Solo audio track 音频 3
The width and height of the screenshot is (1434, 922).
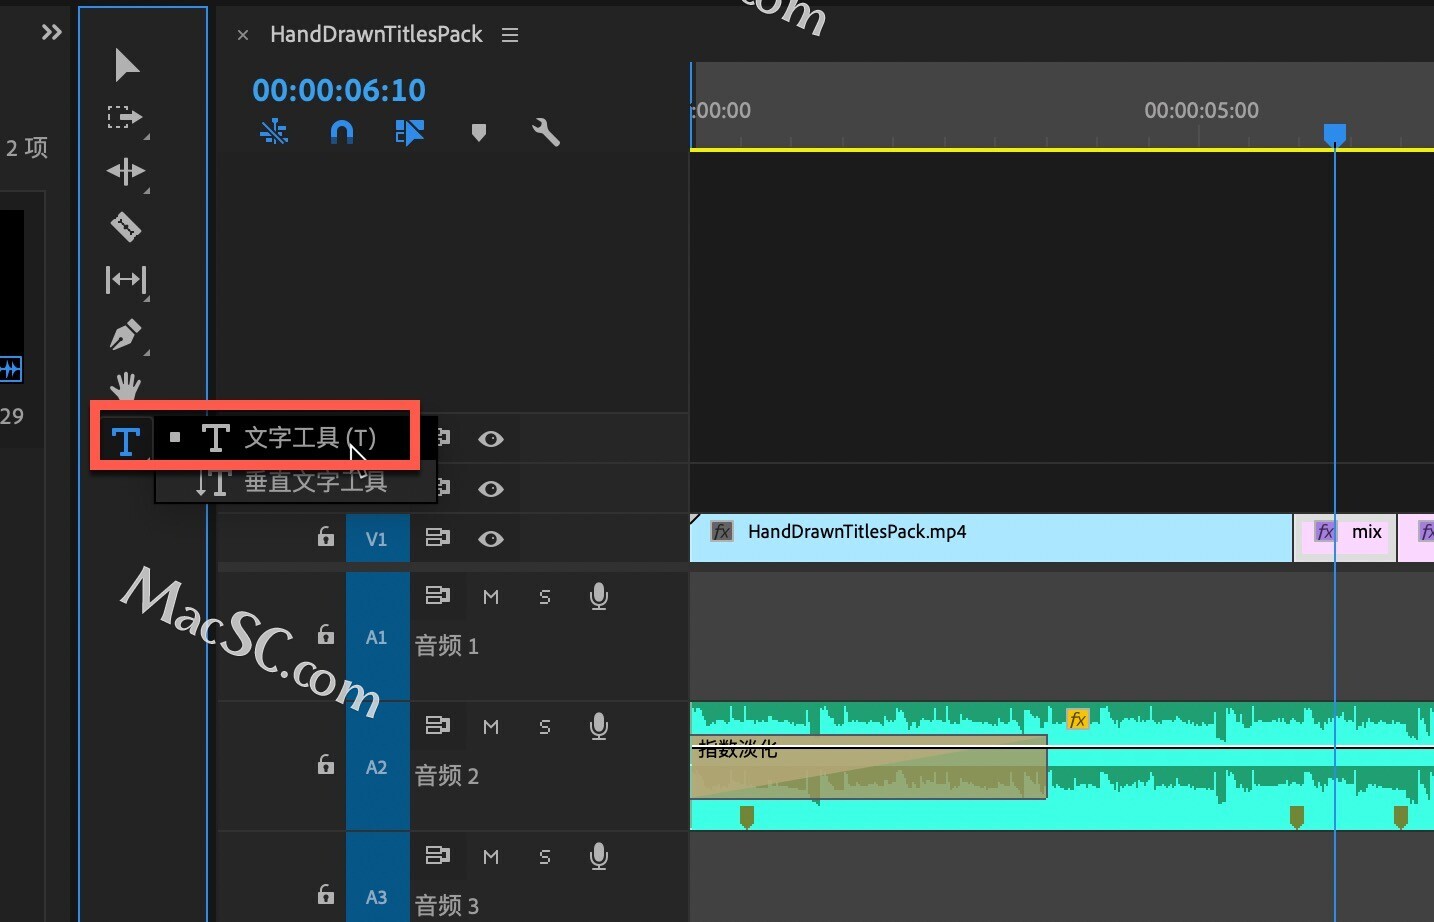pyautogui.click(x=545, y=857)
